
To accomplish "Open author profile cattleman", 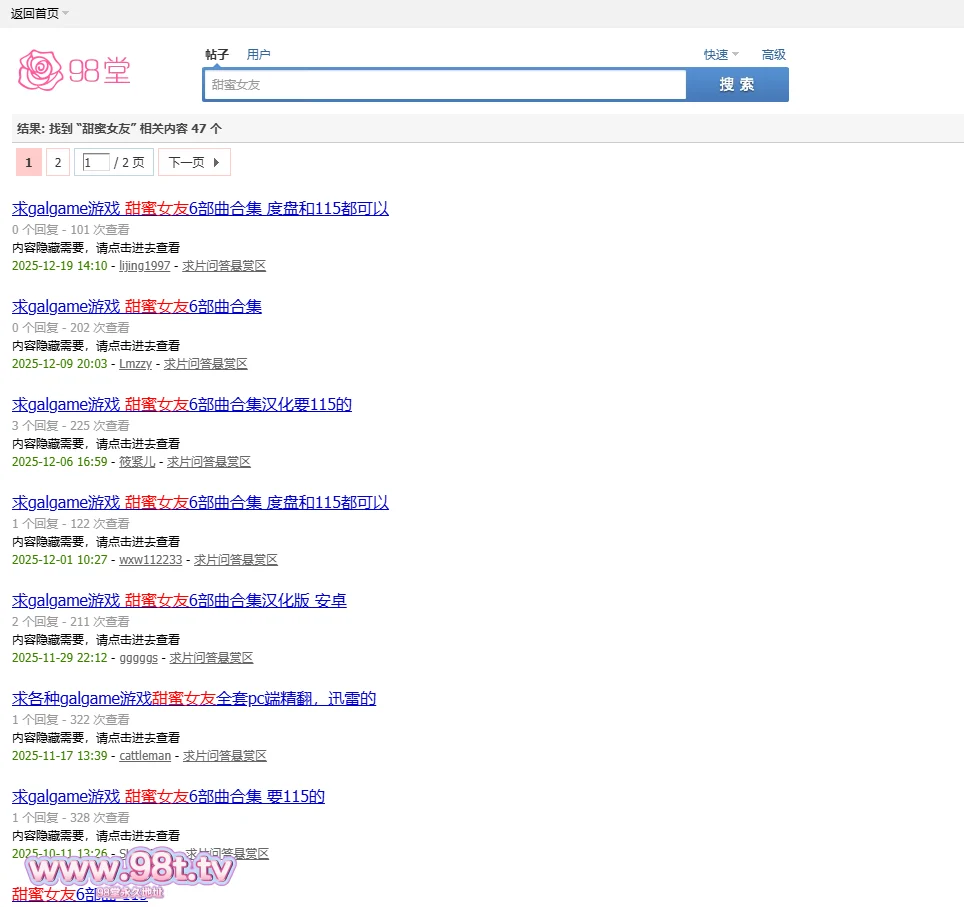I will [x=145, y=756].
